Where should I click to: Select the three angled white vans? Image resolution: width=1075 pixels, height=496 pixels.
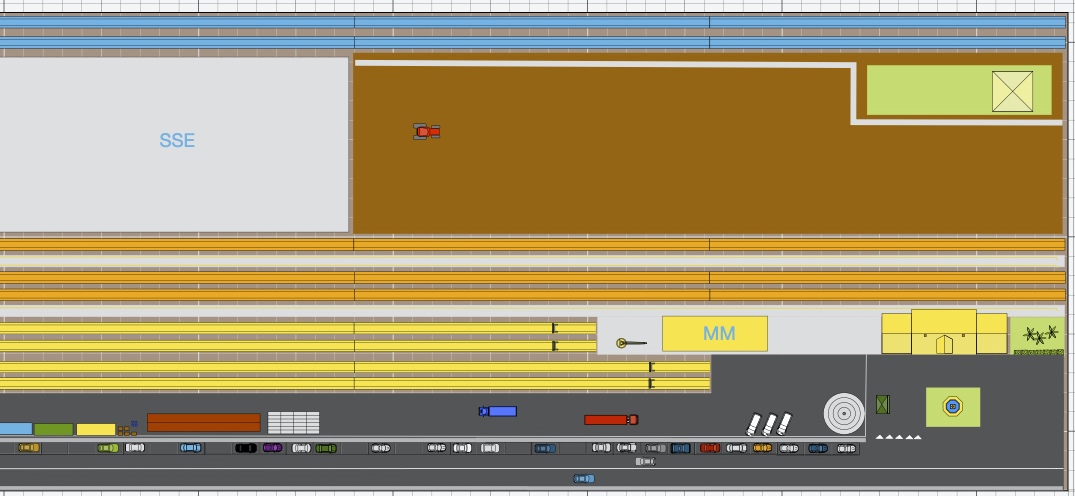pos(770,424)
